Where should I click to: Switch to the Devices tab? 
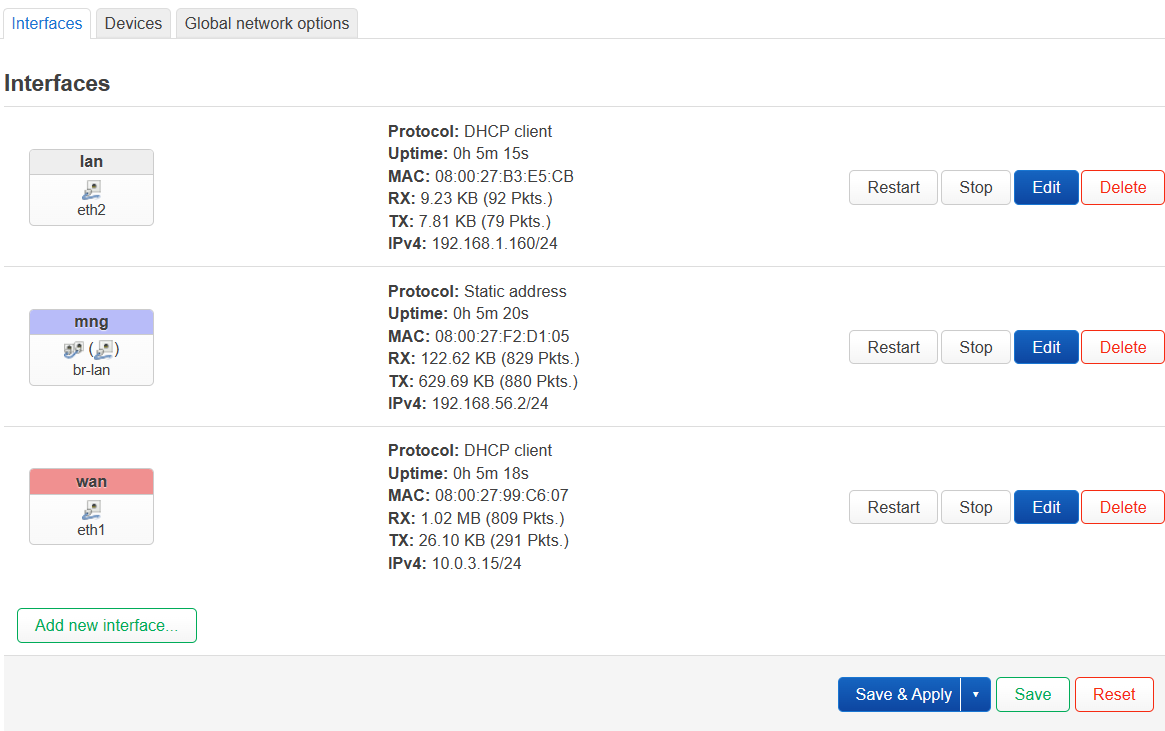(133, 23)
